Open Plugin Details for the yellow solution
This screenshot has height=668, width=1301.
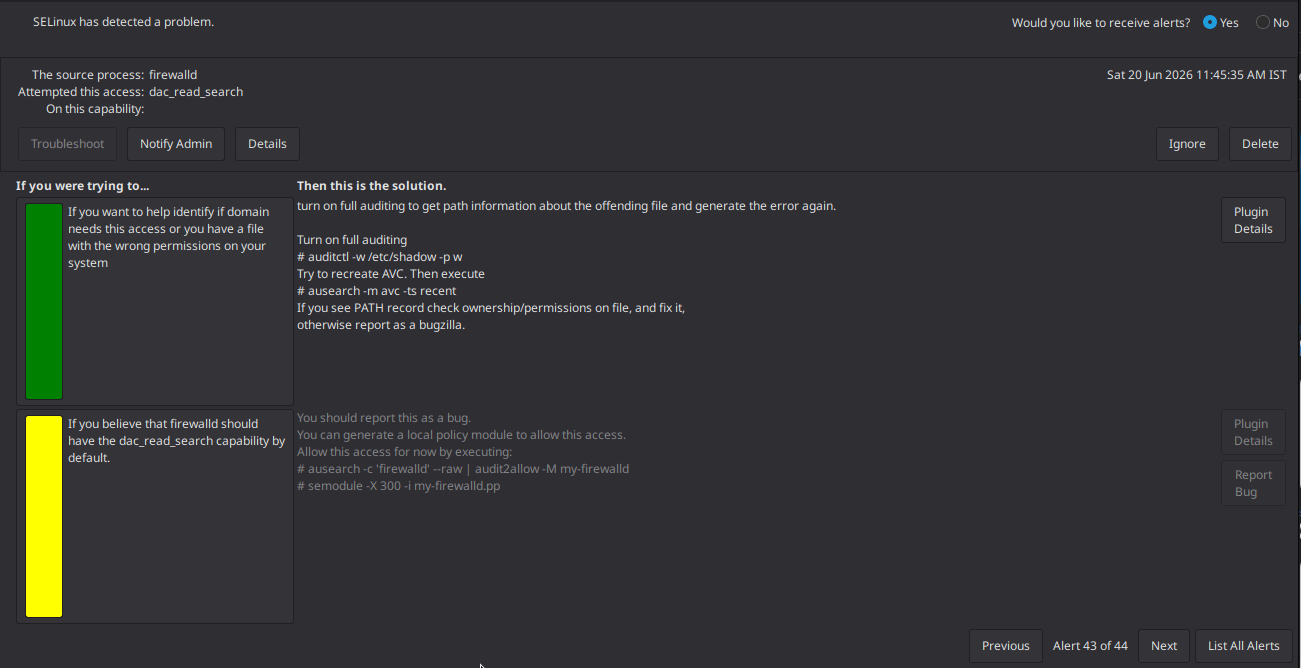point(1253,432)
